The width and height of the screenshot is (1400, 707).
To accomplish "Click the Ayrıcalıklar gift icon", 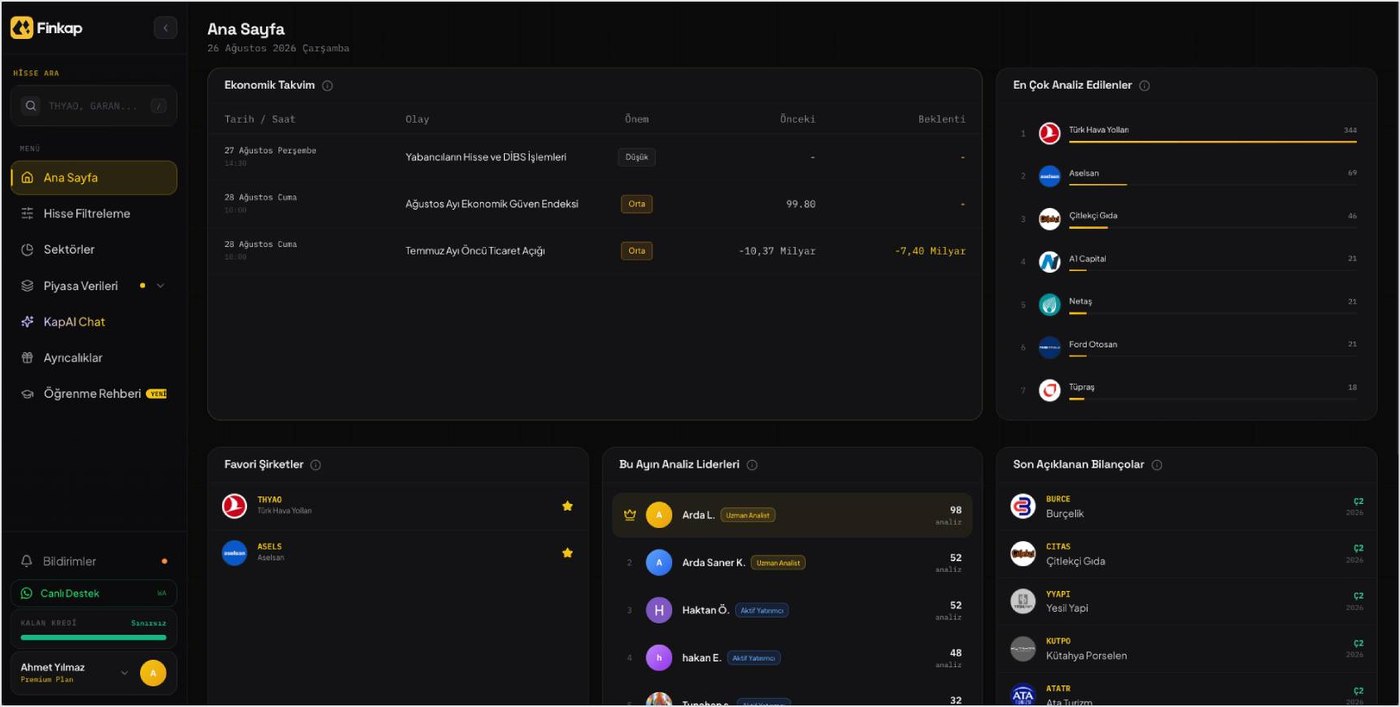I will coord(27,358).
